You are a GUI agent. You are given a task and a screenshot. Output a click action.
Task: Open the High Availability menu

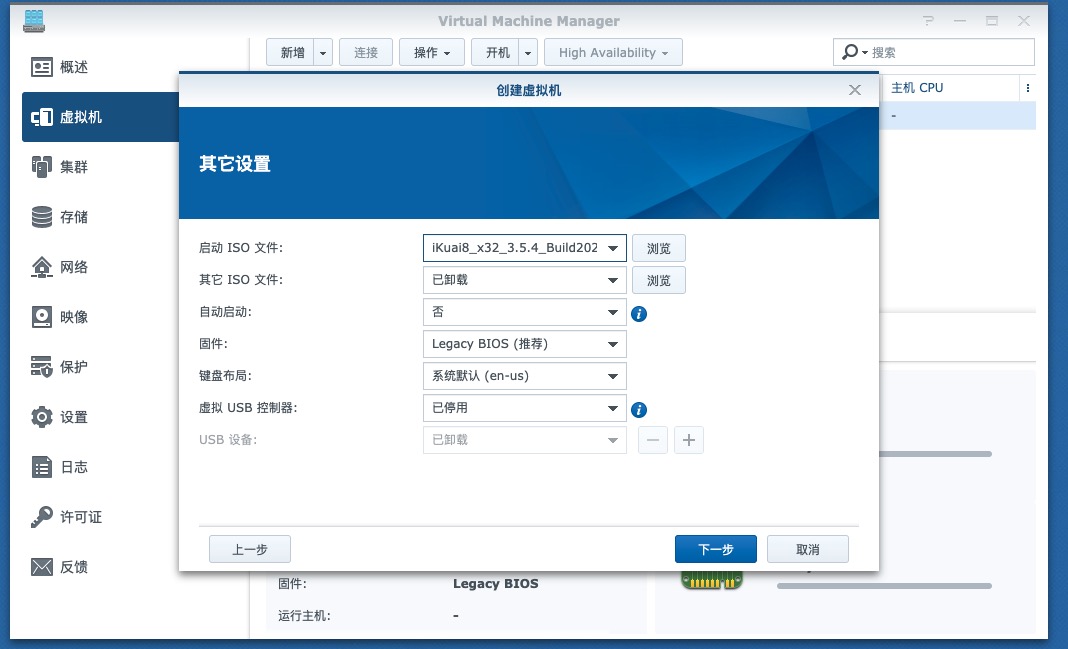(613, 52)
